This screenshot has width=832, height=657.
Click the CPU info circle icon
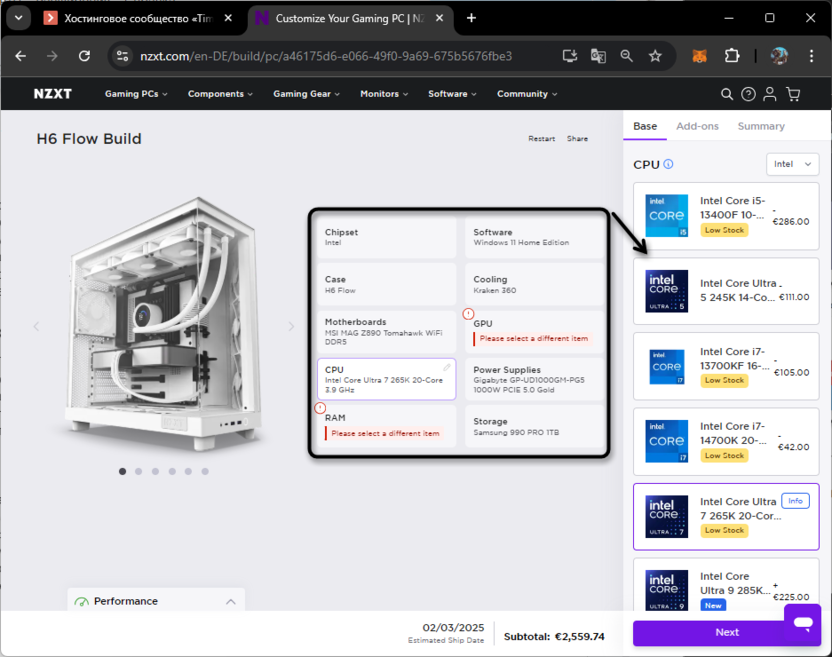pyautogui.click(x=668, y=165)
